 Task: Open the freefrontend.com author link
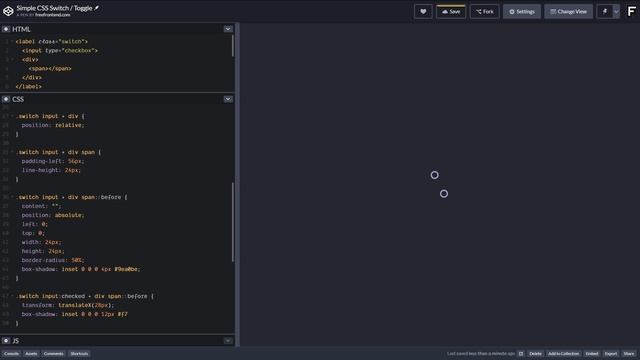[53, 15]
